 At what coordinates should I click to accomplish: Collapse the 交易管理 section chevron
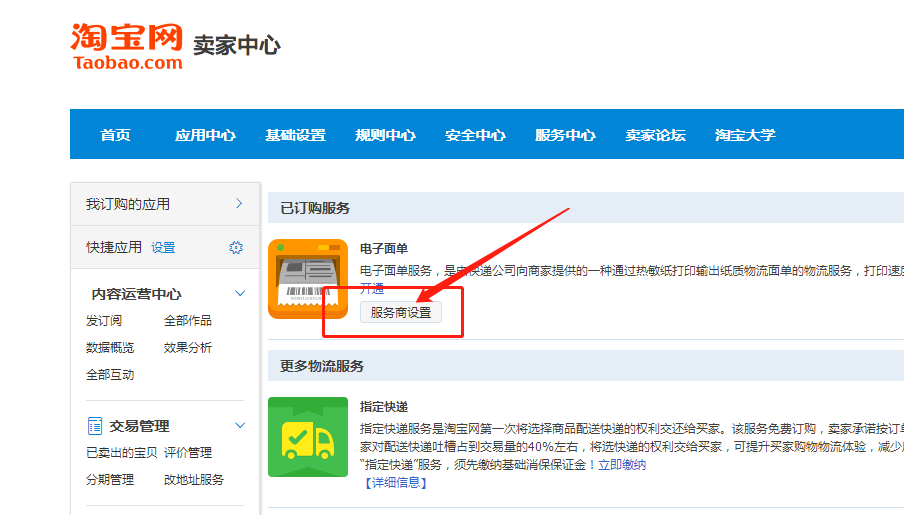pos(240,426)
